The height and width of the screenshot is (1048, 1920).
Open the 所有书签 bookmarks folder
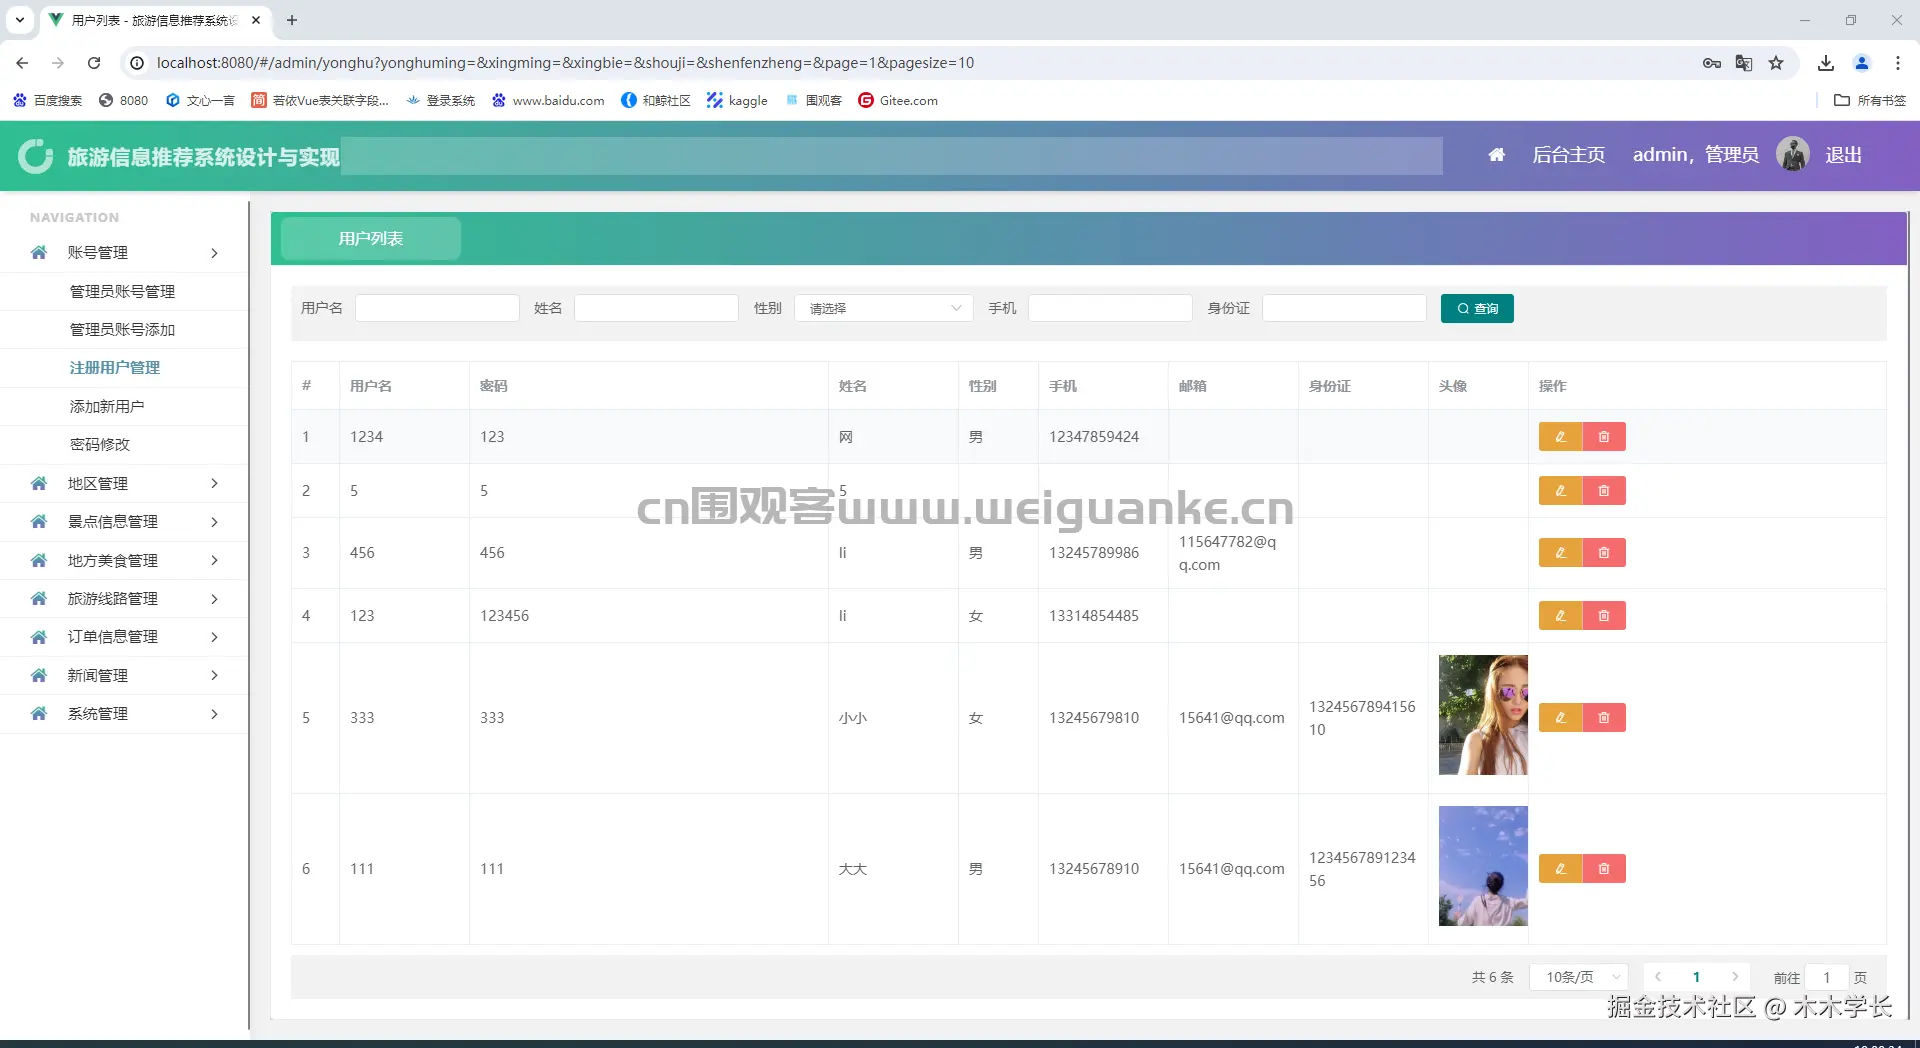pyautogui.click(x=1870, y=100)
